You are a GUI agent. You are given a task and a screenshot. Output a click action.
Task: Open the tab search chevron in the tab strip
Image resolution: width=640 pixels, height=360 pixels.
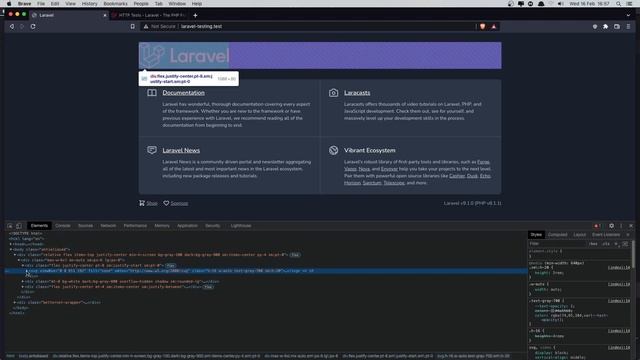[x=628, y=15]
